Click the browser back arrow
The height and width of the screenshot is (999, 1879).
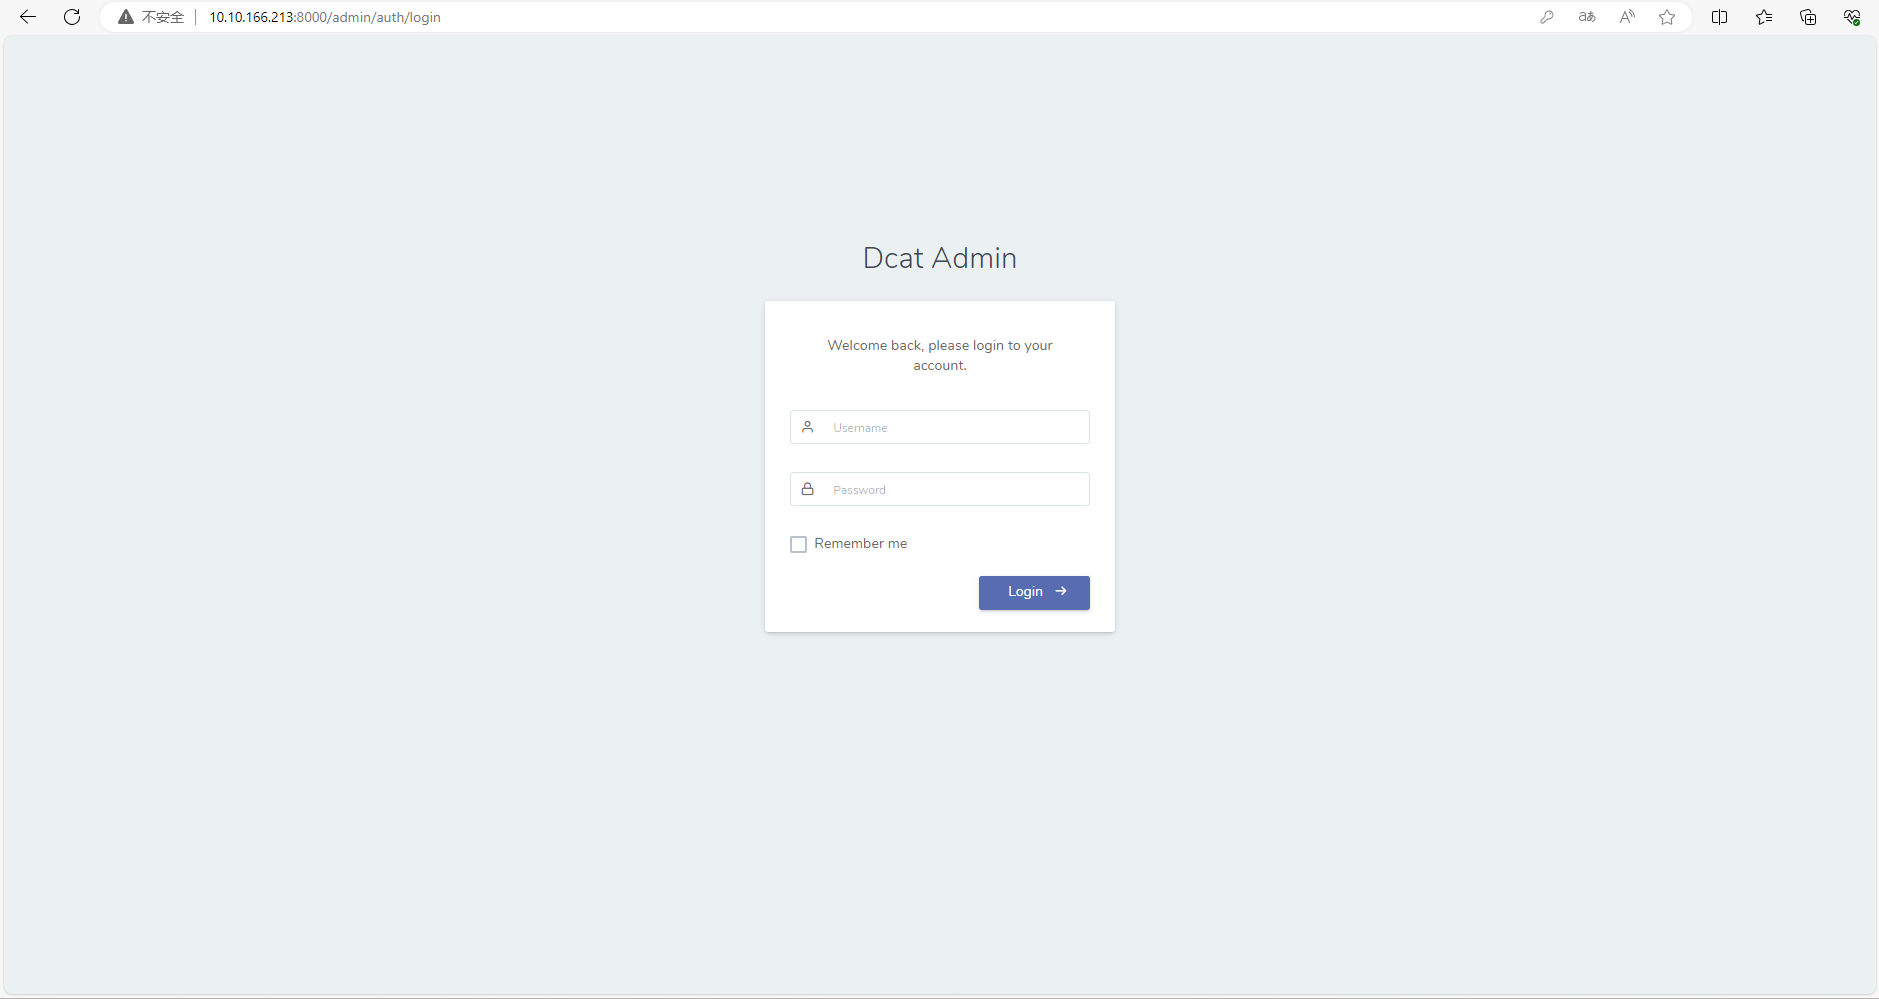(28, 17)
